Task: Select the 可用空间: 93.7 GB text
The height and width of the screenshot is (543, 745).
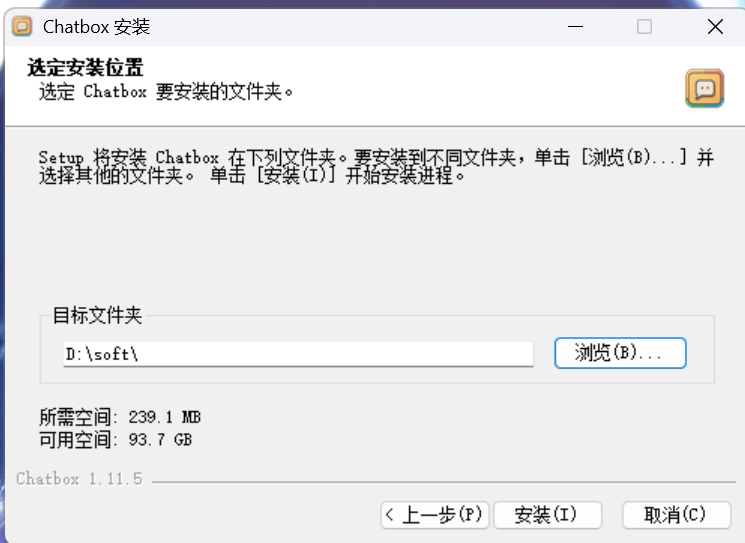Action: coord(115,440)
